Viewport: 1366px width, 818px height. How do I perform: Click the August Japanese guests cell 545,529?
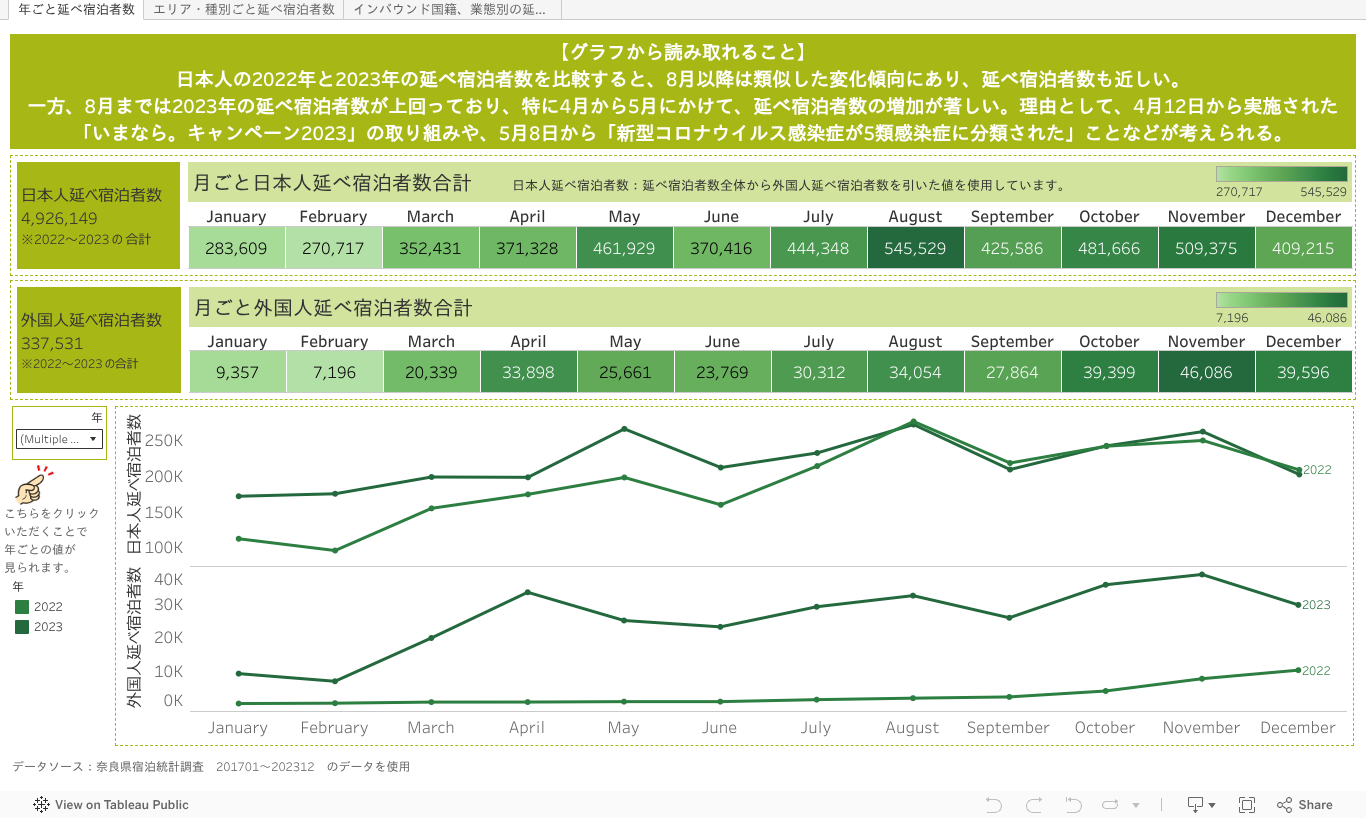point(915,248)
